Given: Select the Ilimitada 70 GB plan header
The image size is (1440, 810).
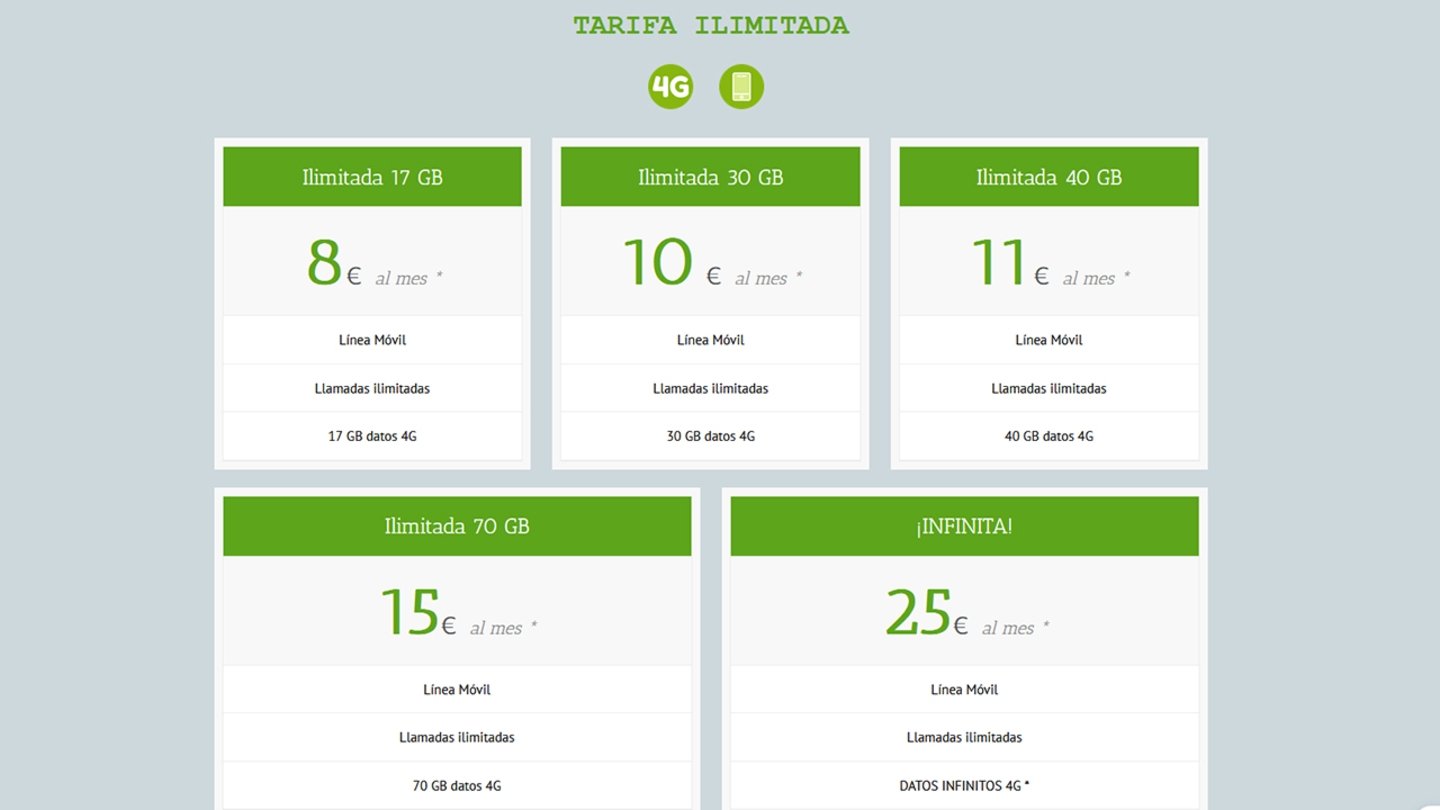Looking at the screenshot, I should point(457,526).
